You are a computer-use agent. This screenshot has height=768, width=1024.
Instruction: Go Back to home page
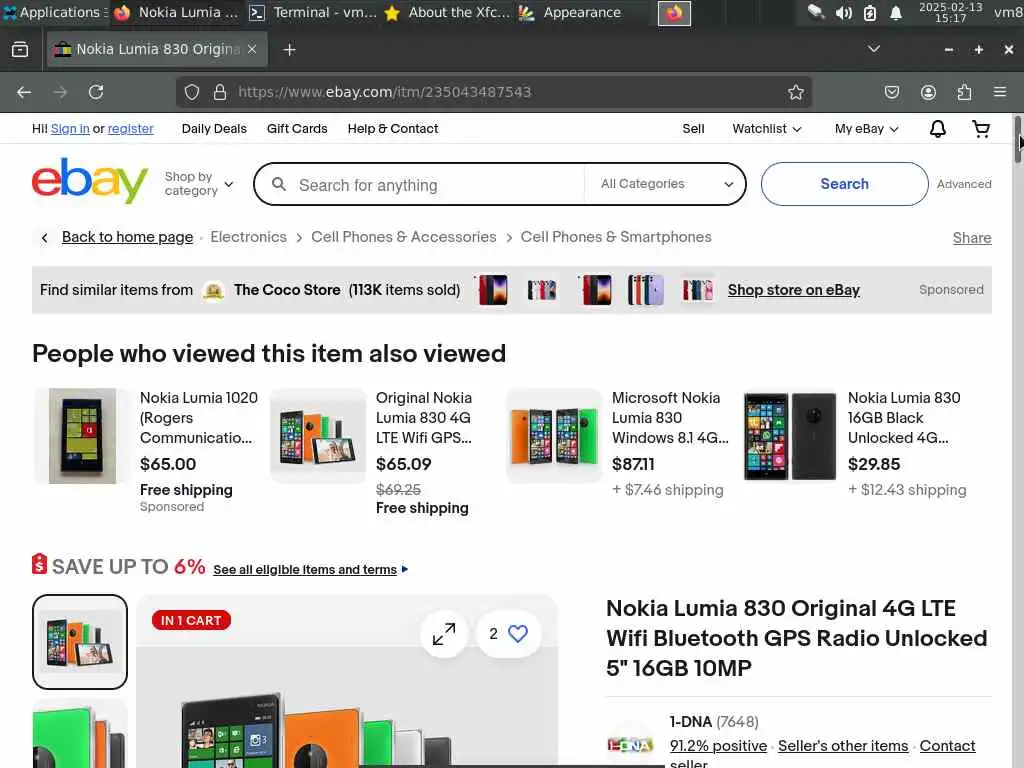pos(127,237)
